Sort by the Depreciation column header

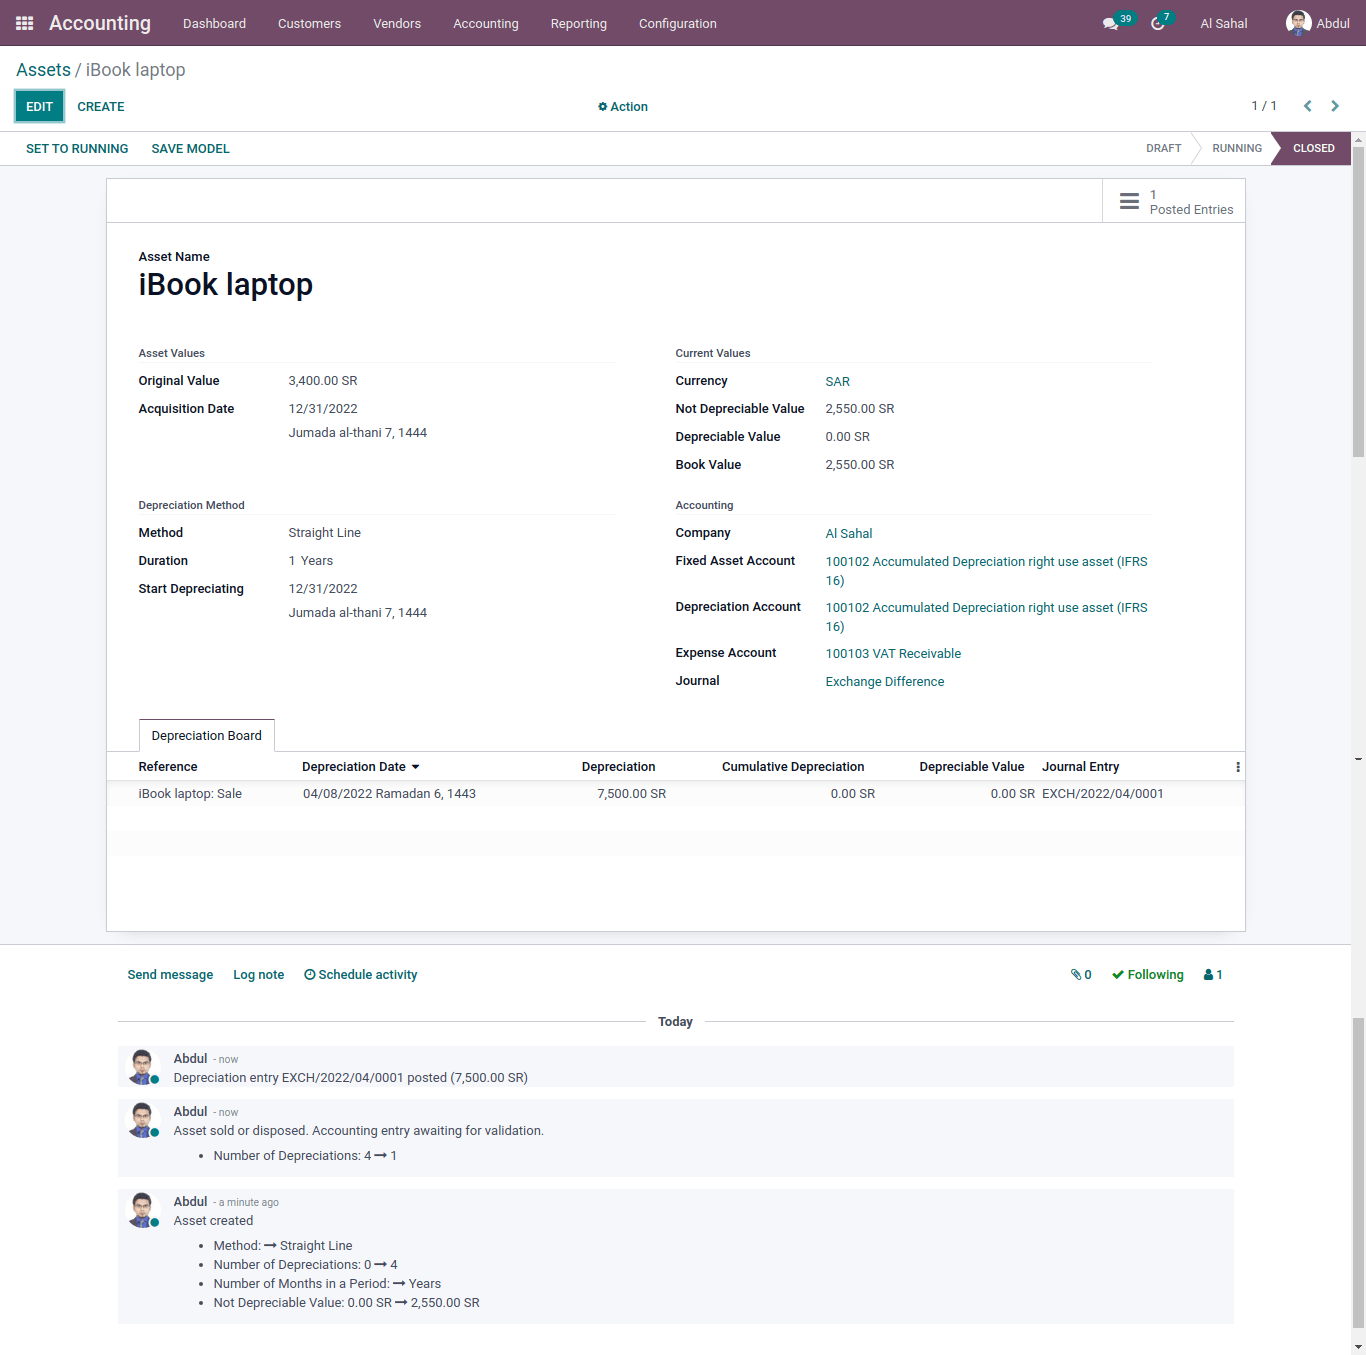point(619,767)
